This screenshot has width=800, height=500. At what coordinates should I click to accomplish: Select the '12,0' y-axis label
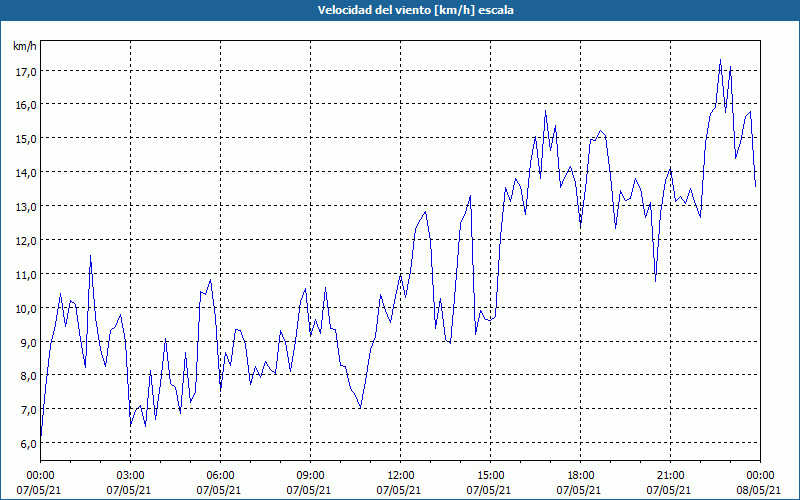point(26,241)
